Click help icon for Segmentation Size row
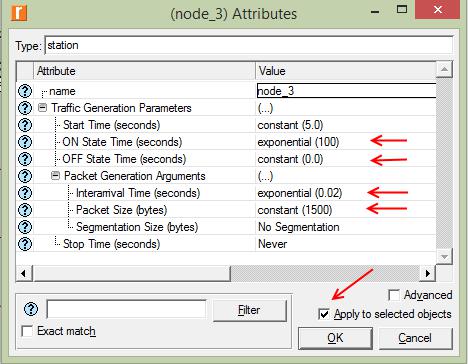The image size is (468, 364). [x=25, y=227]
